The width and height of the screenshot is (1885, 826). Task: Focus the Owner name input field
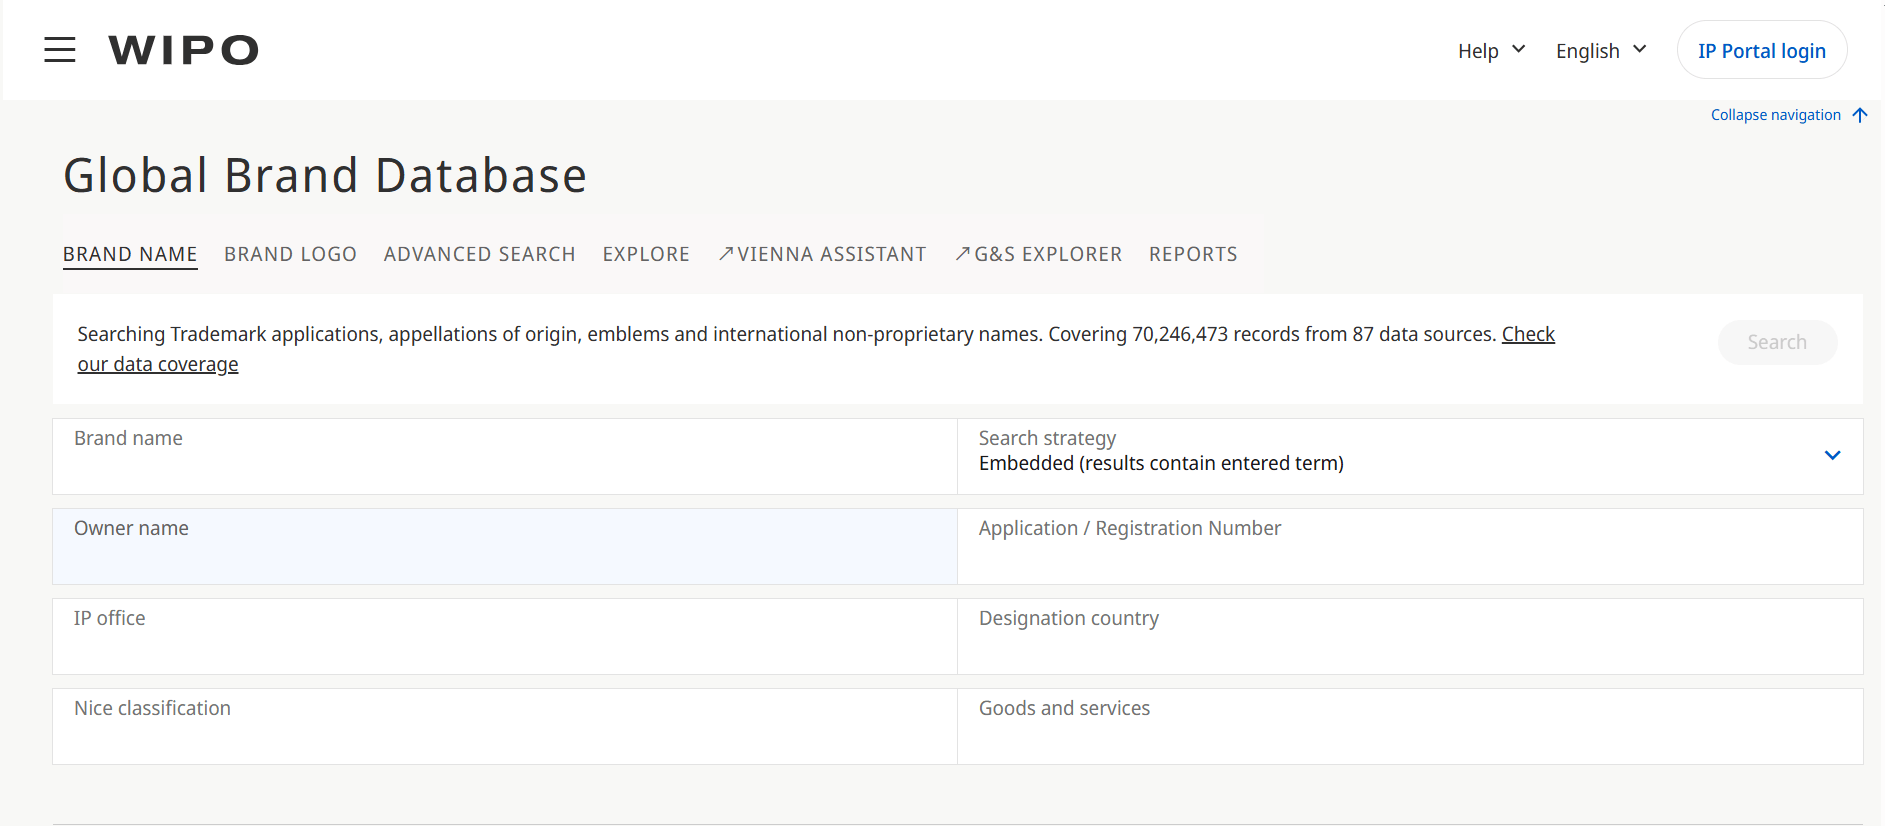(505, 546)
